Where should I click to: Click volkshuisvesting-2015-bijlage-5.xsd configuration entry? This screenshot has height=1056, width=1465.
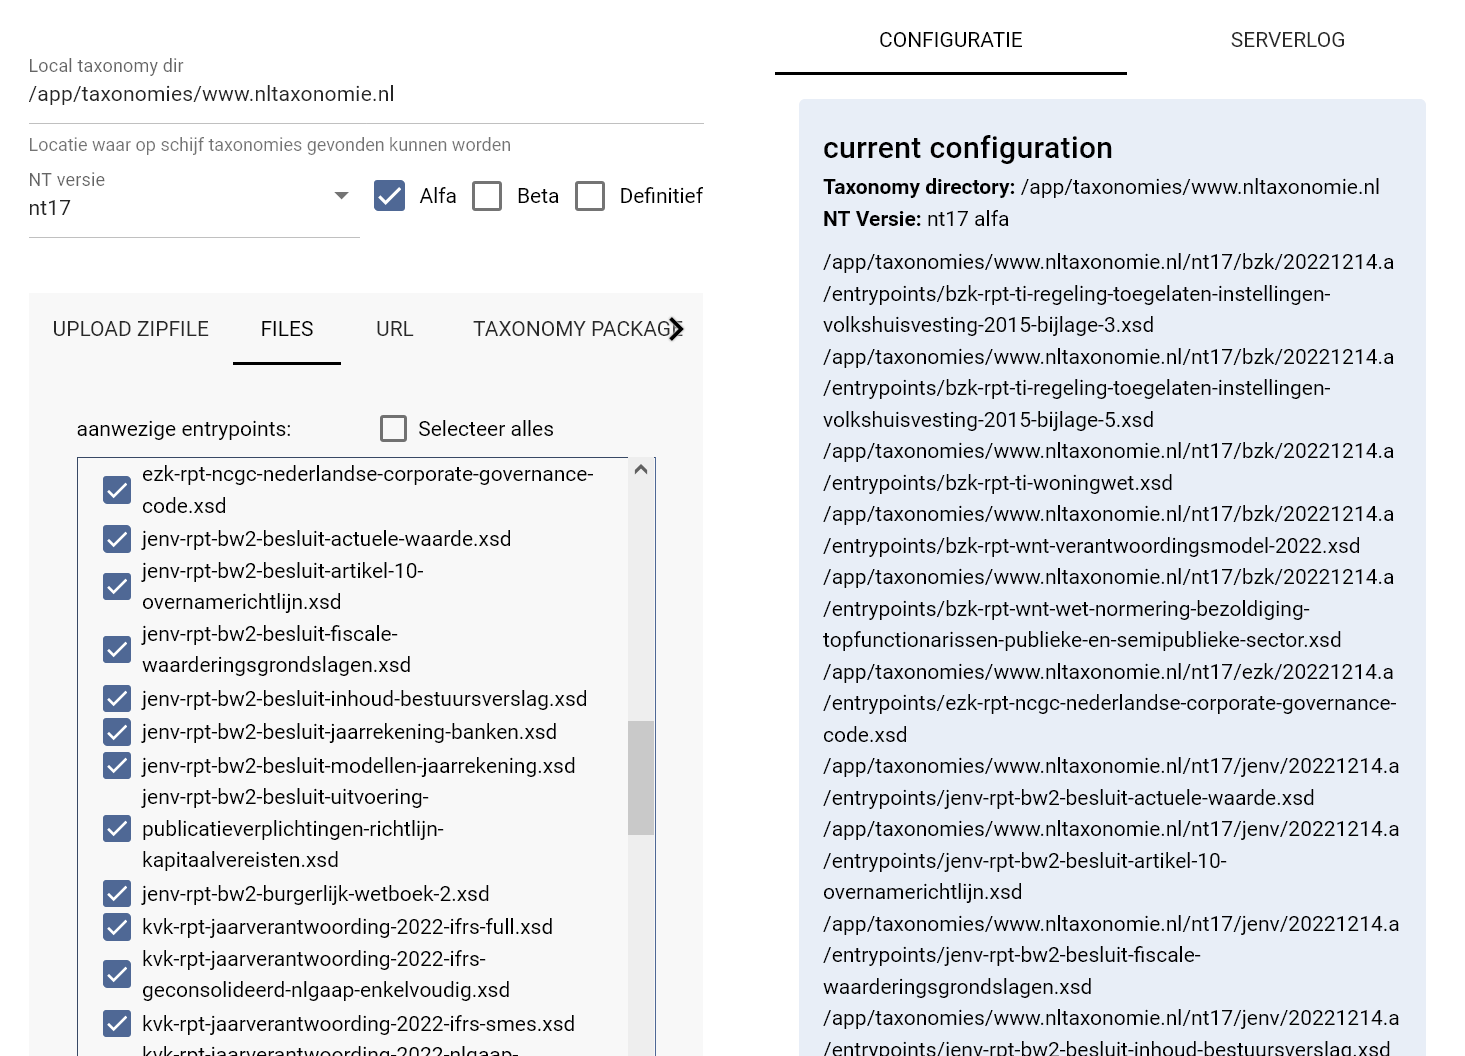(x=1108, y=388)
